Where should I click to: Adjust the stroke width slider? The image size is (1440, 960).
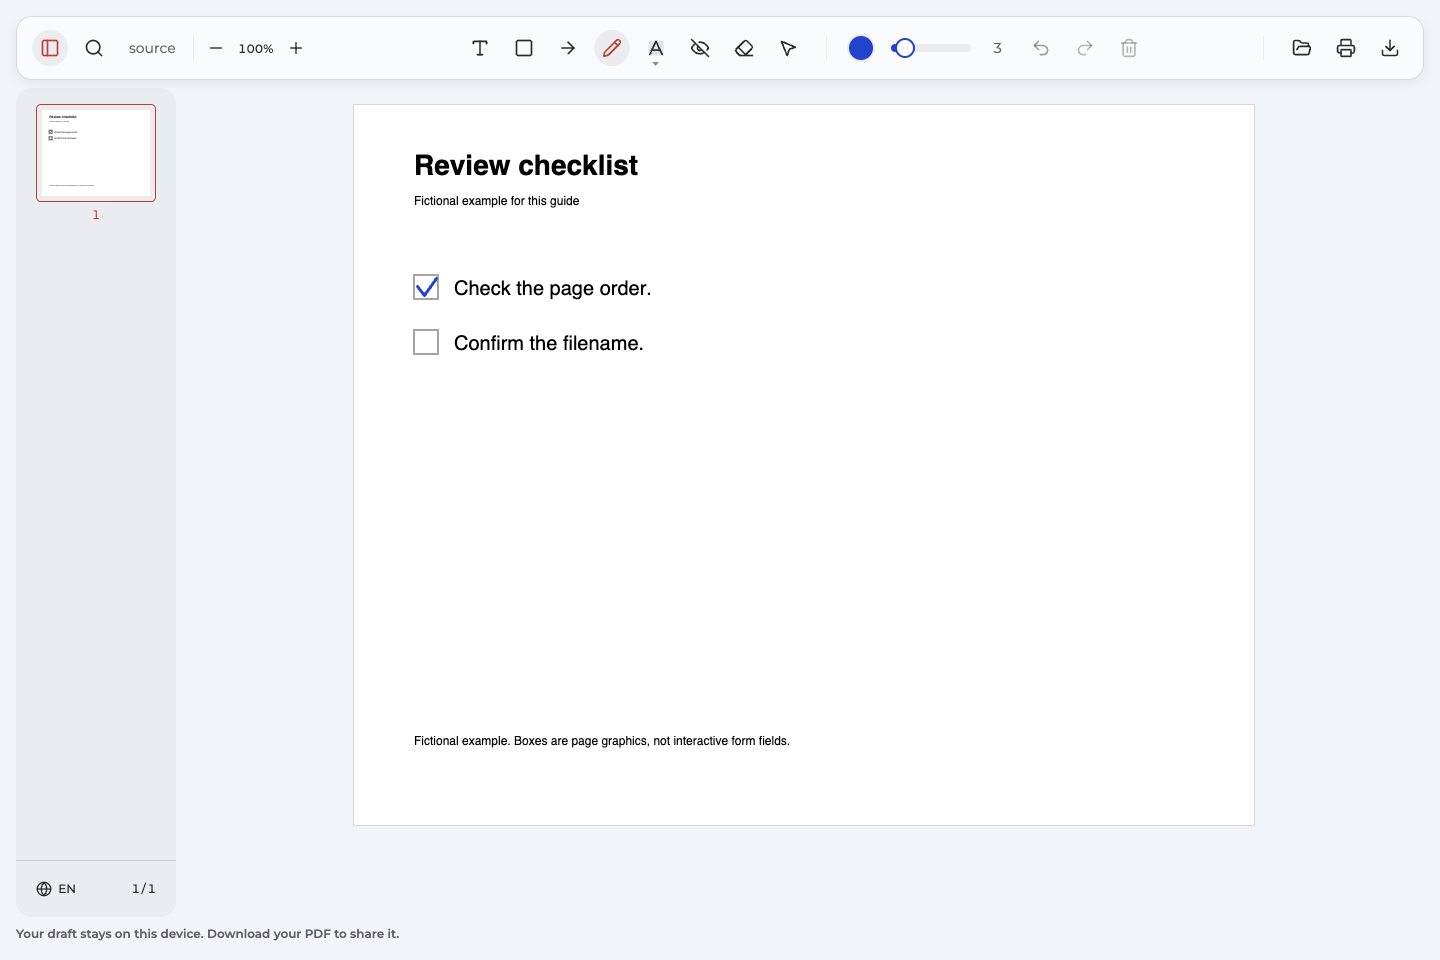[x=931, y=48]
